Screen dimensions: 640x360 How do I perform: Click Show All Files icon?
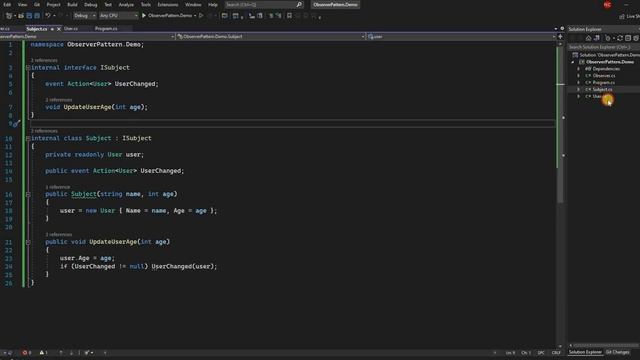(636, 38)
